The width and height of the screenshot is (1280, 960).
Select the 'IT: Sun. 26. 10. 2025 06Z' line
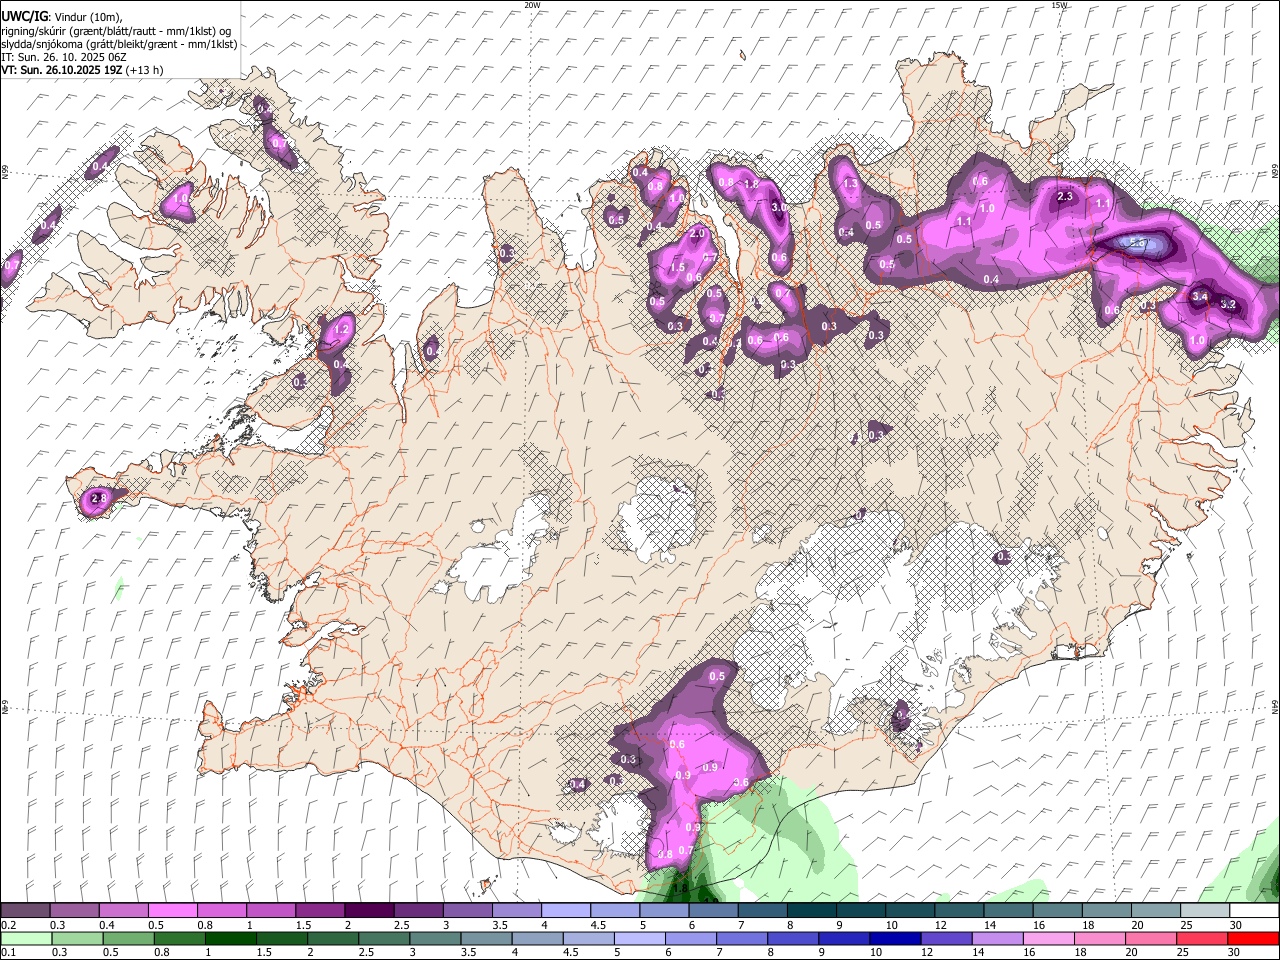[x=63, y=57]
